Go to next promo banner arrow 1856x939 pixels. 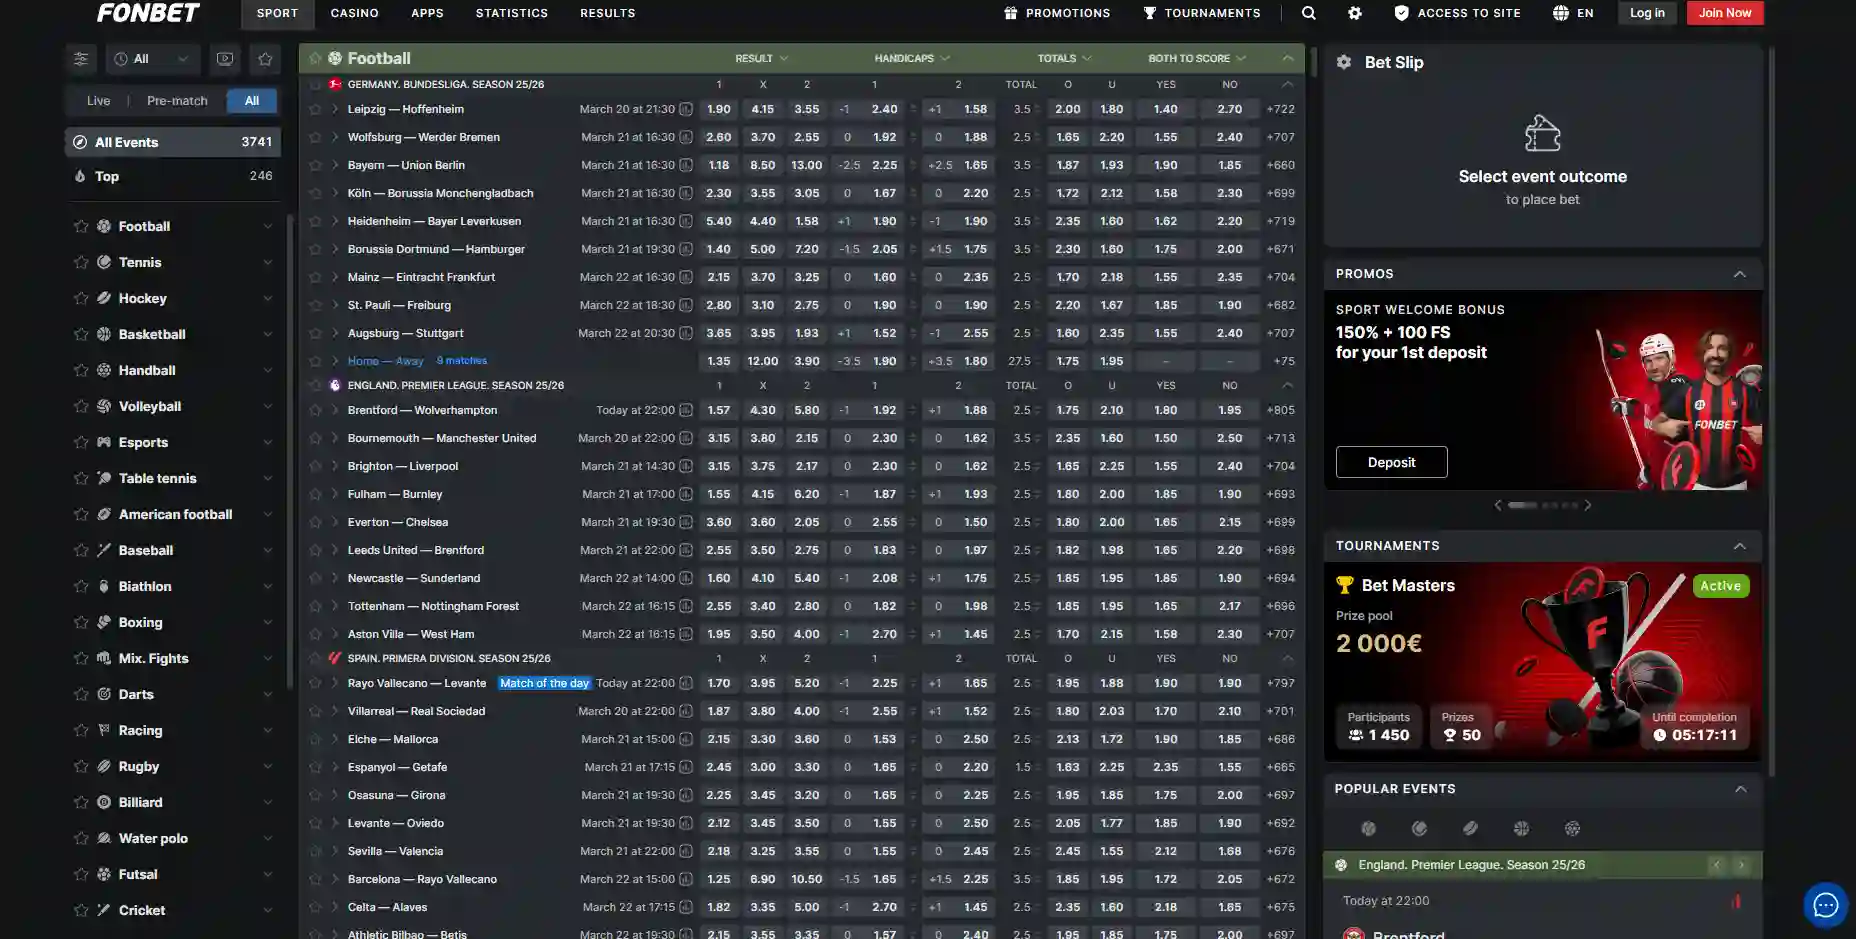[1587, 505]
